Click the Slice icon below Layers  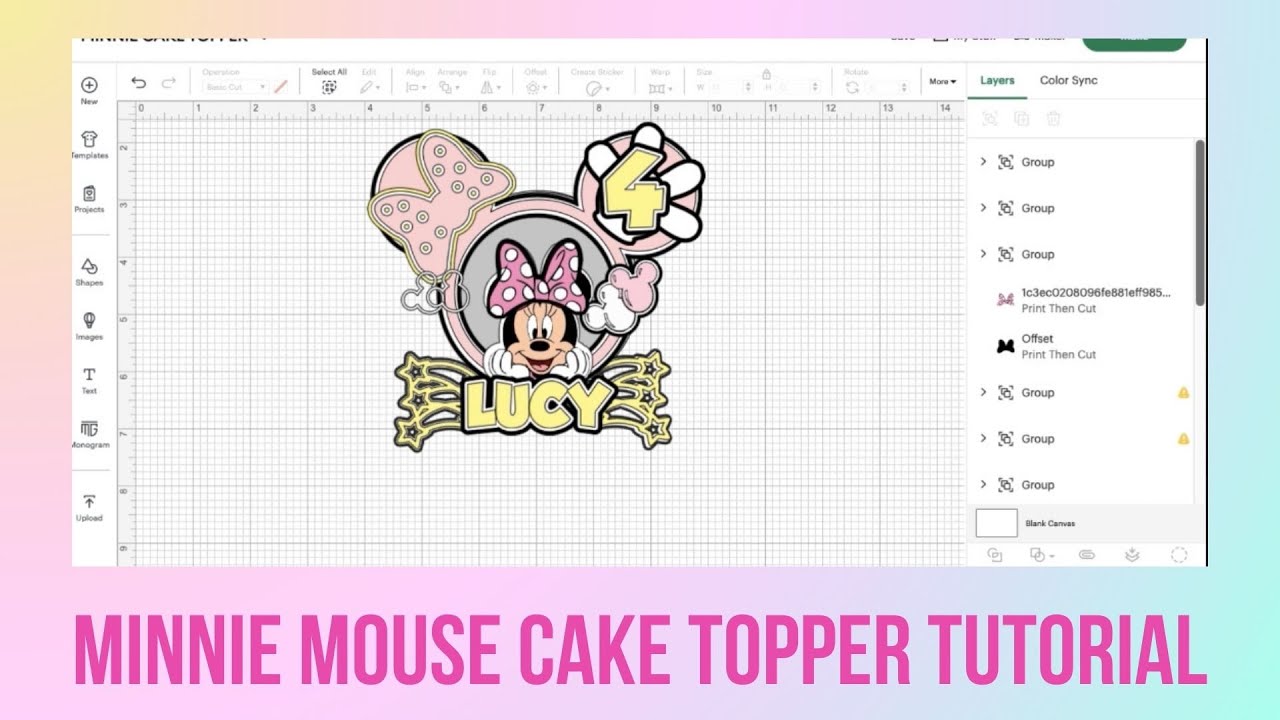995,554
